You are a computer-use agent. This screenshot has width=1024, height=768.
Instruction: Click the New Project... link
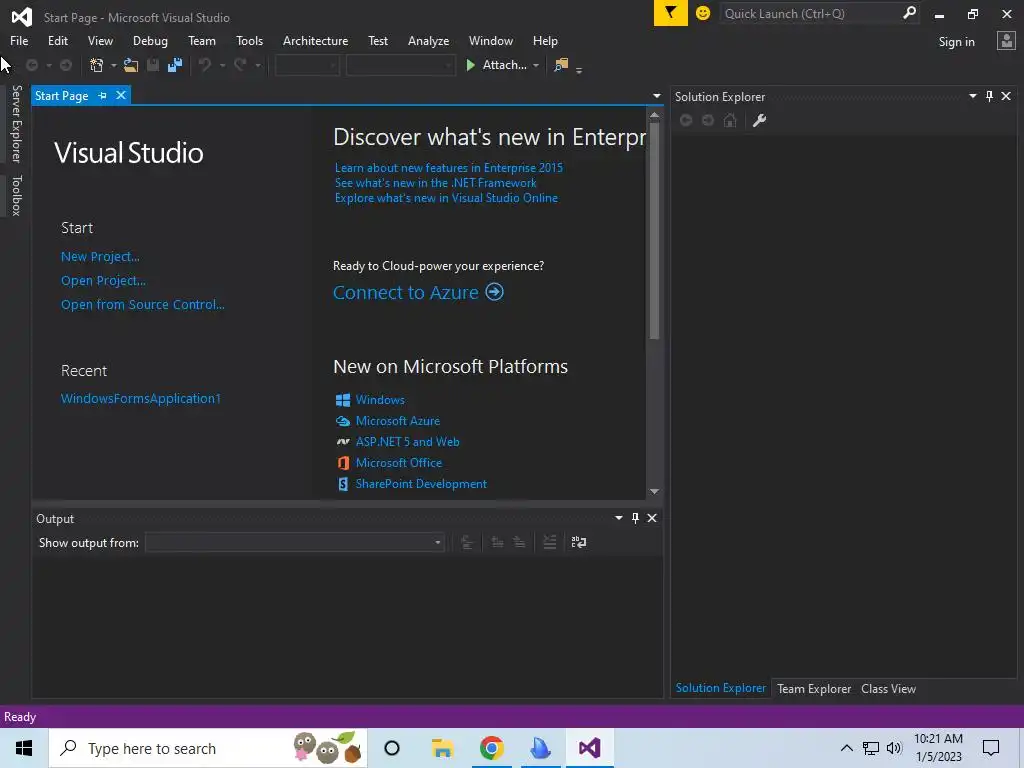click(x=100, y=257)
